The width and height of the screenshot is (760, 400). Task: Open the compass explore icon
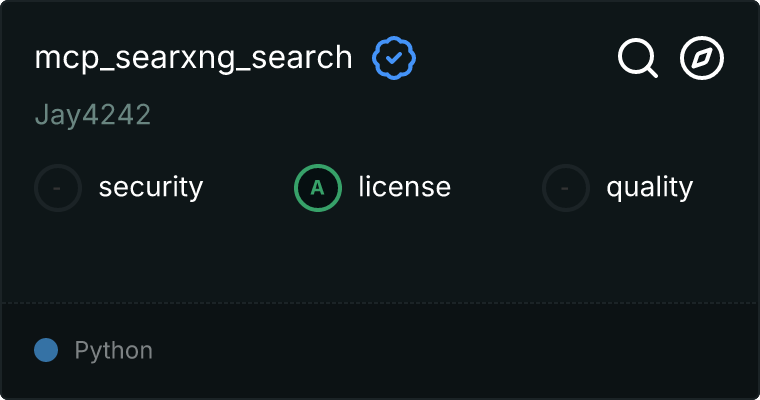pos(702,58)
